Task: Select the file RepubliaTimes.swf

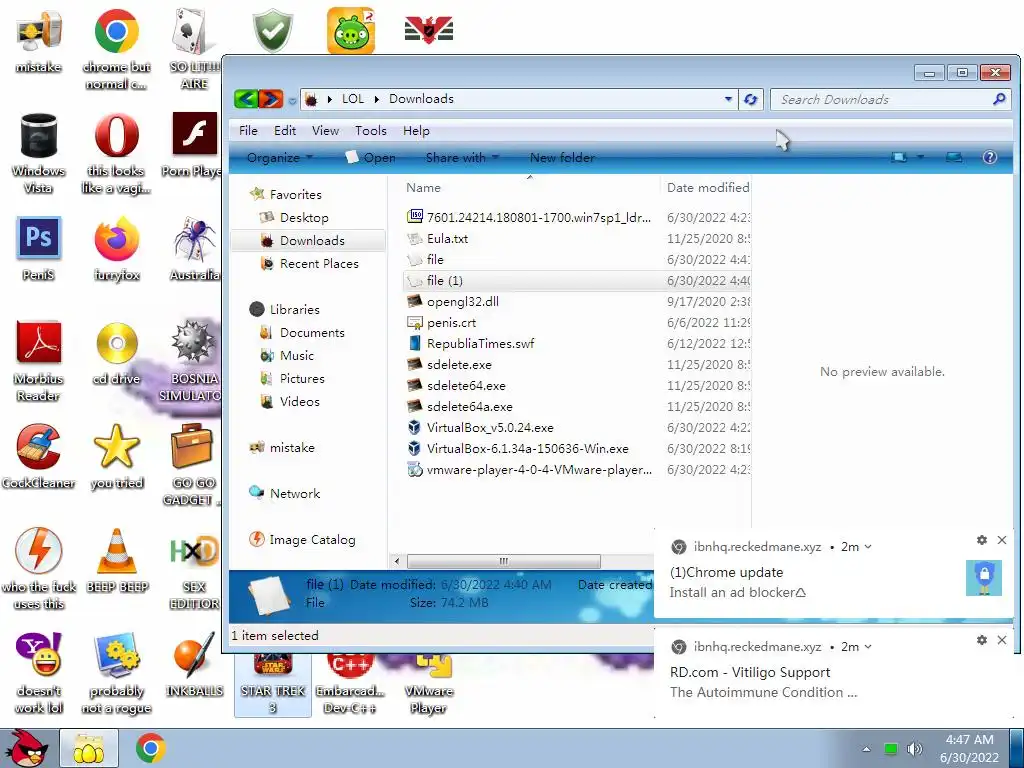Action: (x=480, y=344)
